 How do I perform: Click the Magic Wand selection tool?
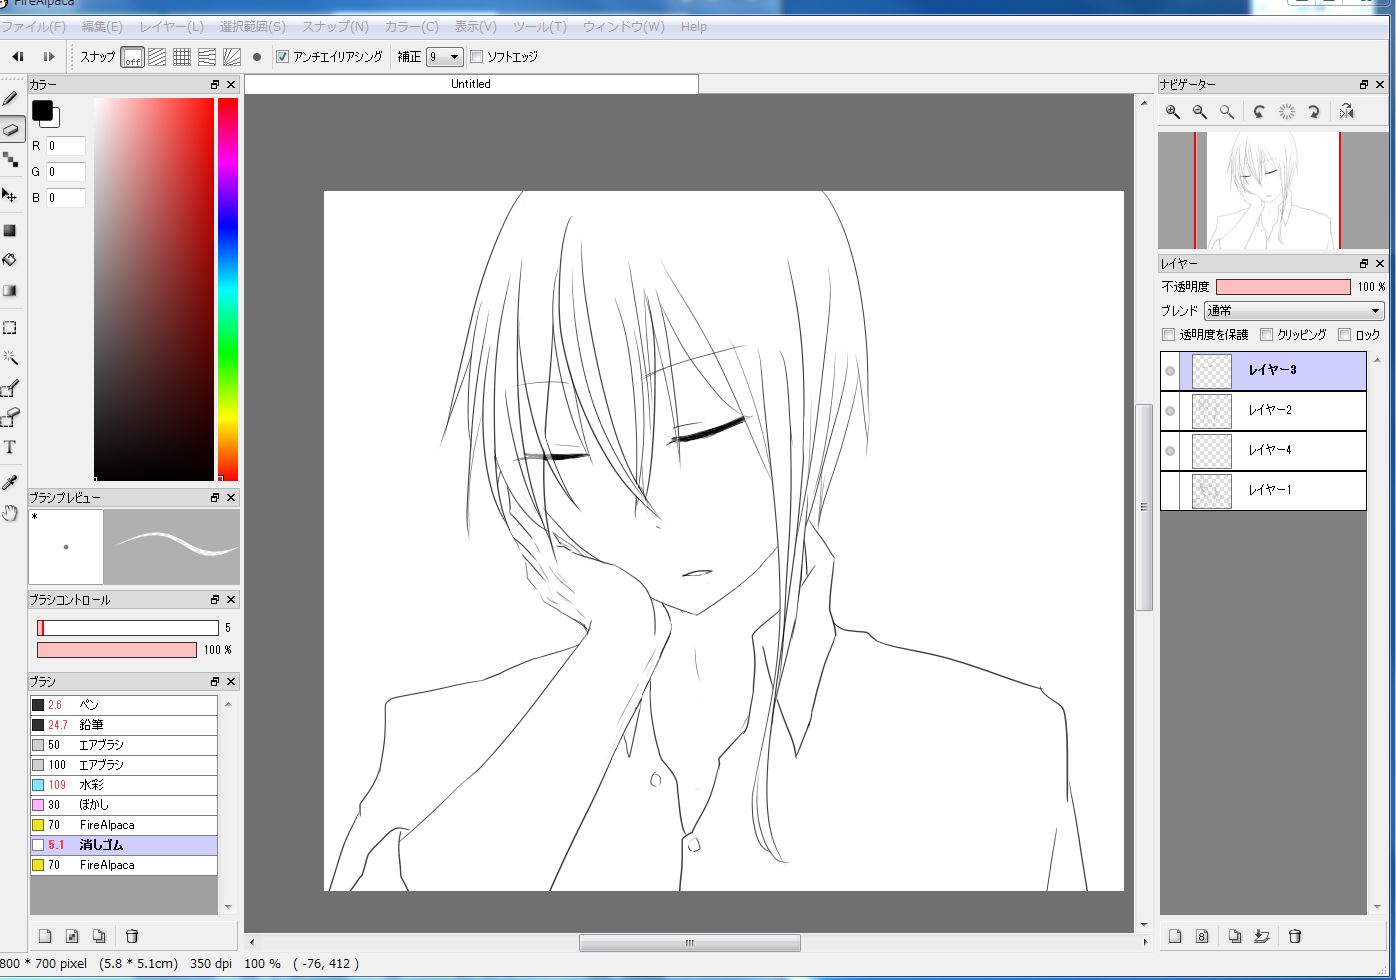point(10,357)
